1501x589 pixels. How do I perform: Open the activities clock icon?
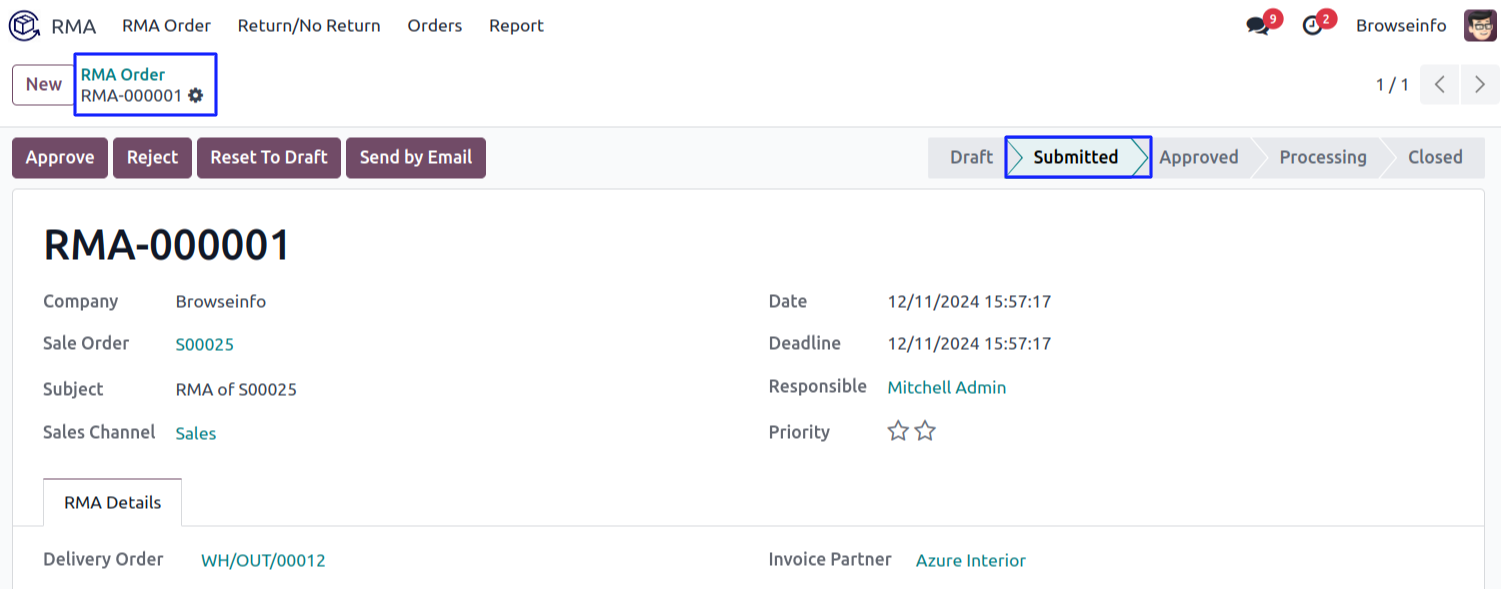(1313, 26)
